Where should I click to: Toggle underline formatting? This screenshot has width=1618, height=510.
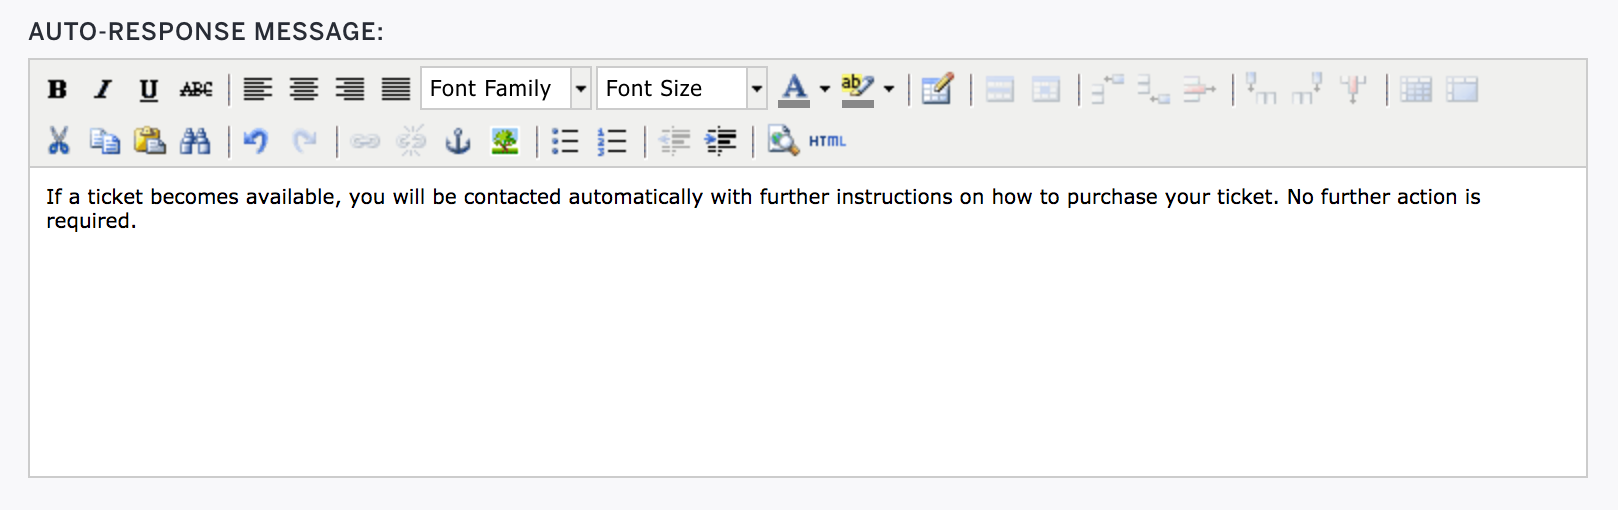point(149,89)
